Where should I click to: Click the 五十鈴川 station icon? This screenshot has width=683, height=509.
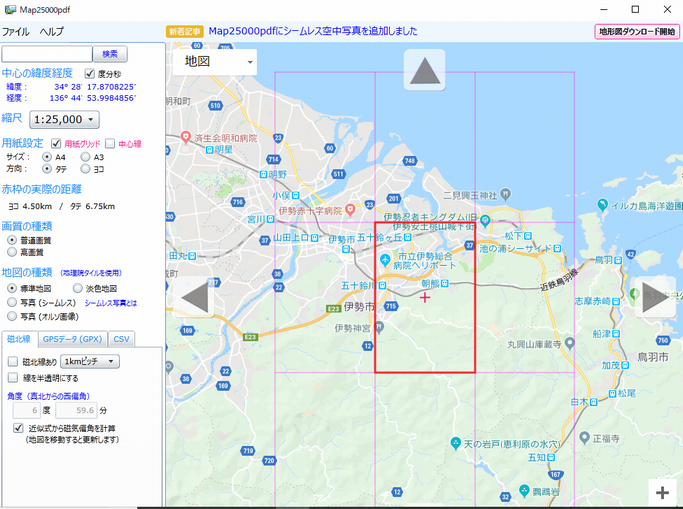(382, 285)
